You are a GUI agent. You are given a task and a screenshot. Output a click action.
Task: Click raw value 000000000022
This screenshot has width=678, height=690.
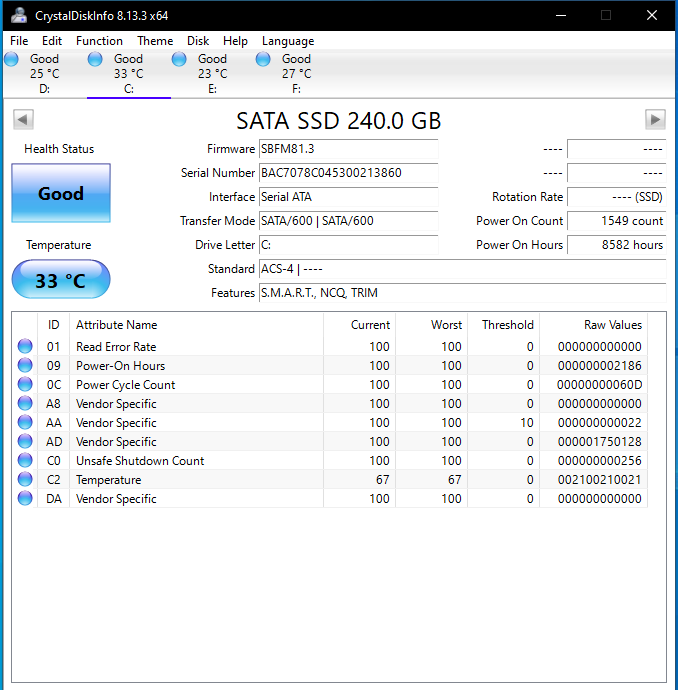(600, 422)
